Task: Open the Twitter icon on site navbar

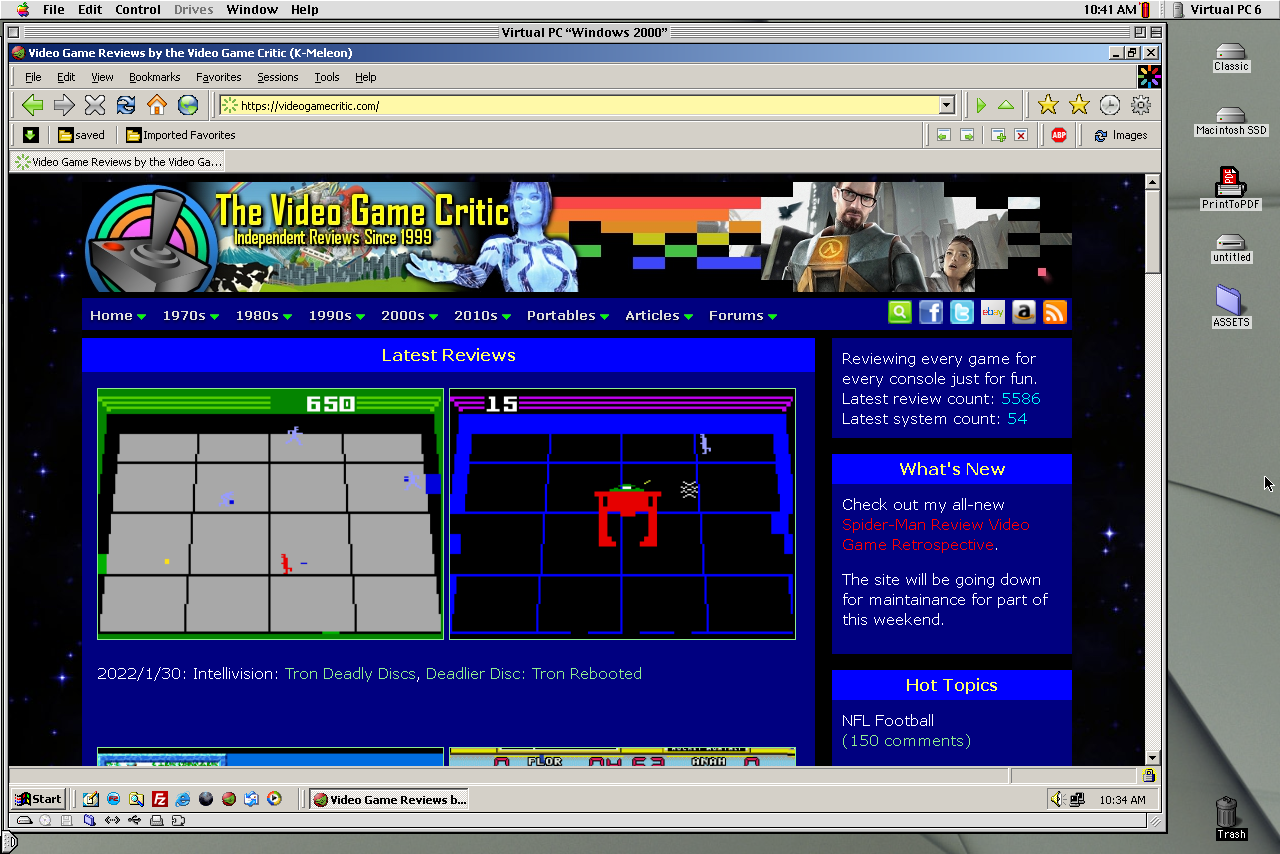Action: pyautogui.click(x=962, y=312)
